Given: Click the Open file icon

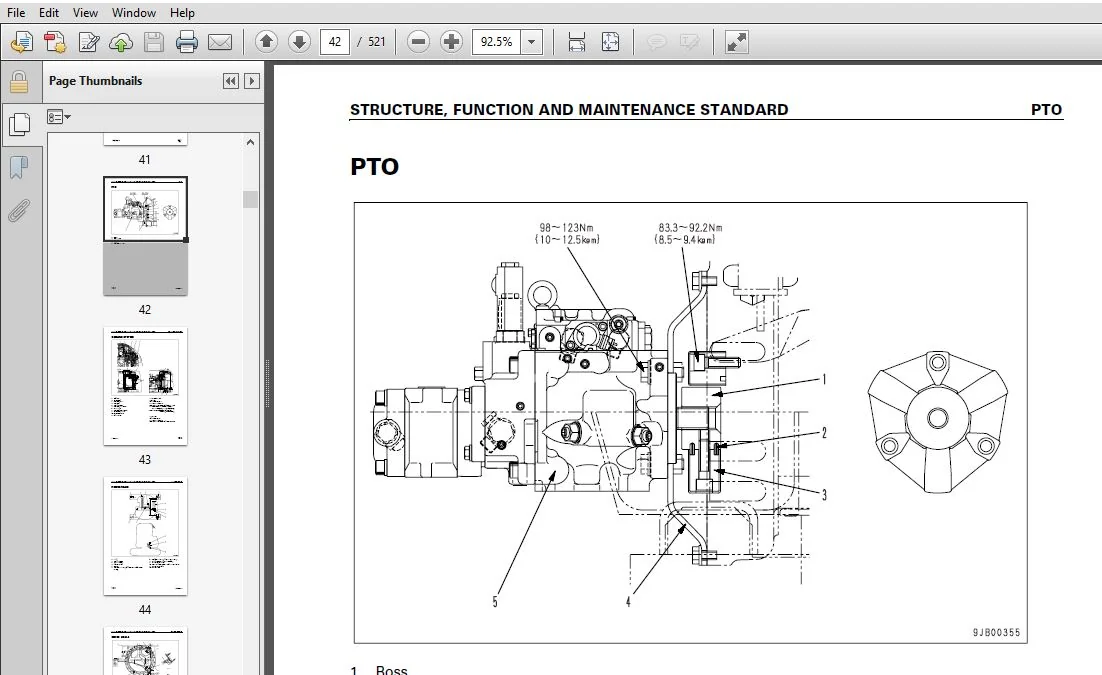Looking at the screenshot, I should pos(22,42).
